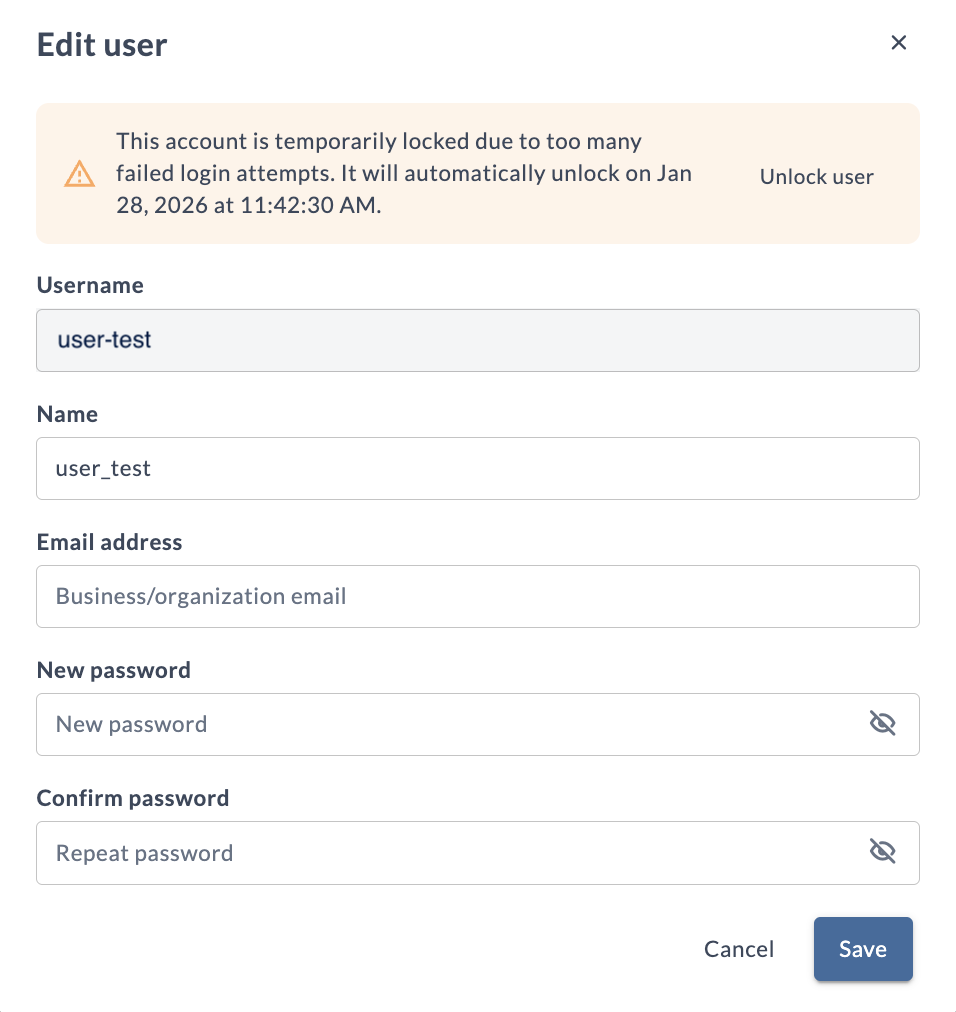Click the warning triangle icon in the alert
The width and height of the screenshot is (956, 1012).
pos(79,173)
